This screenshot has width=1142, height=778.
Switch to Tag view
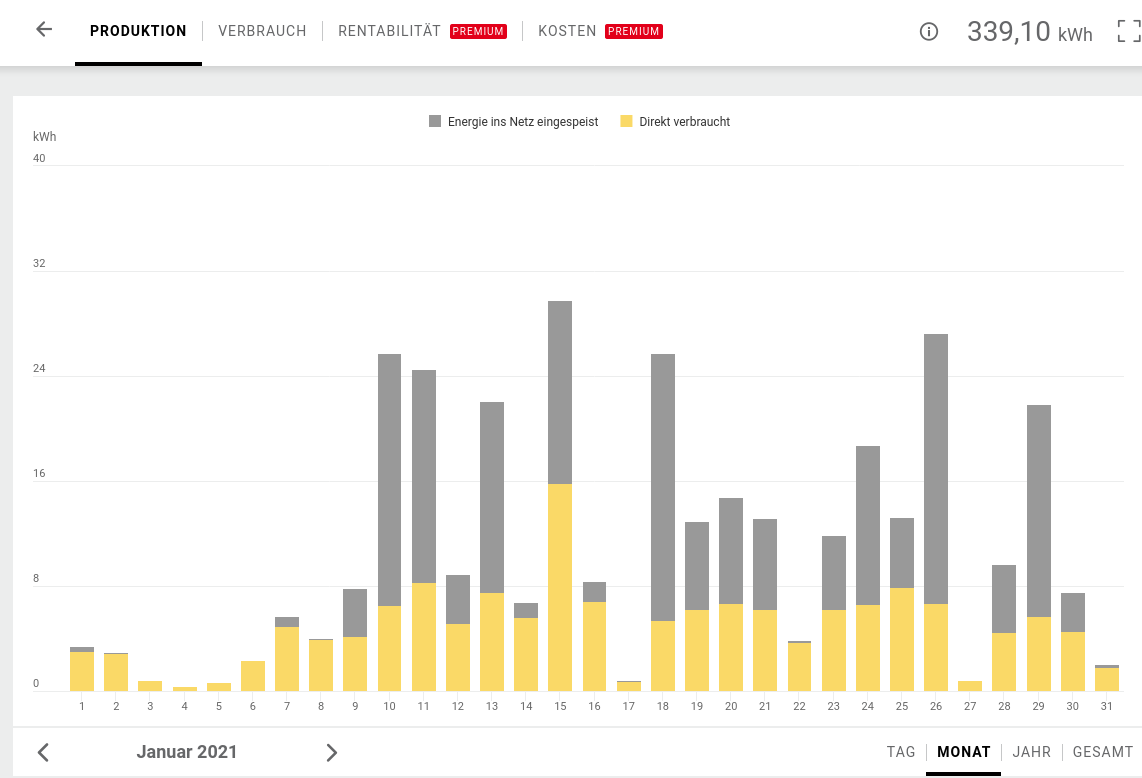tap(900, 752)
